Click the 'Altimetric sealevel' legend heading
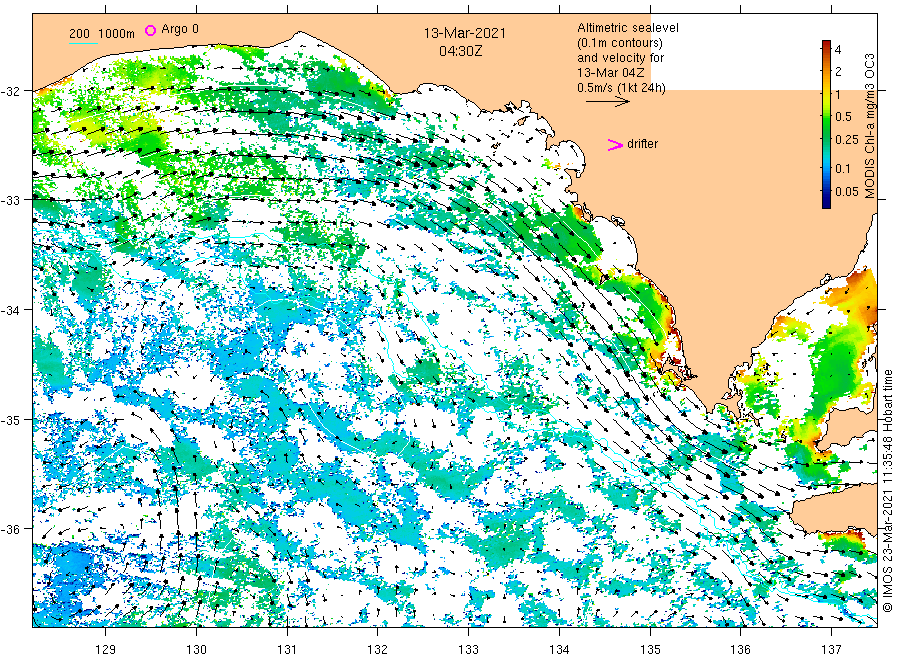900x660 pixels. tap(627, 28)
